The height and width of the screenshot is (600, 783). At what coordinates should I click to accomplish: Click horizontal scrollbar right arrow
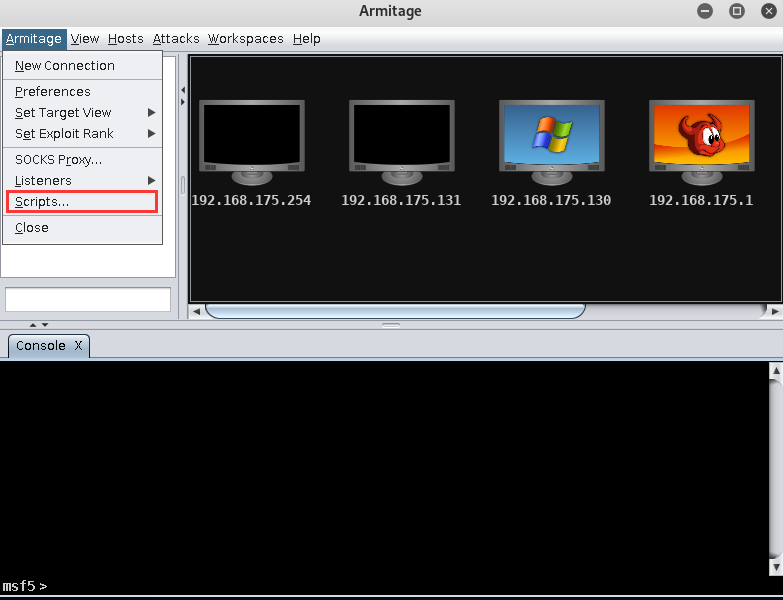775,311
